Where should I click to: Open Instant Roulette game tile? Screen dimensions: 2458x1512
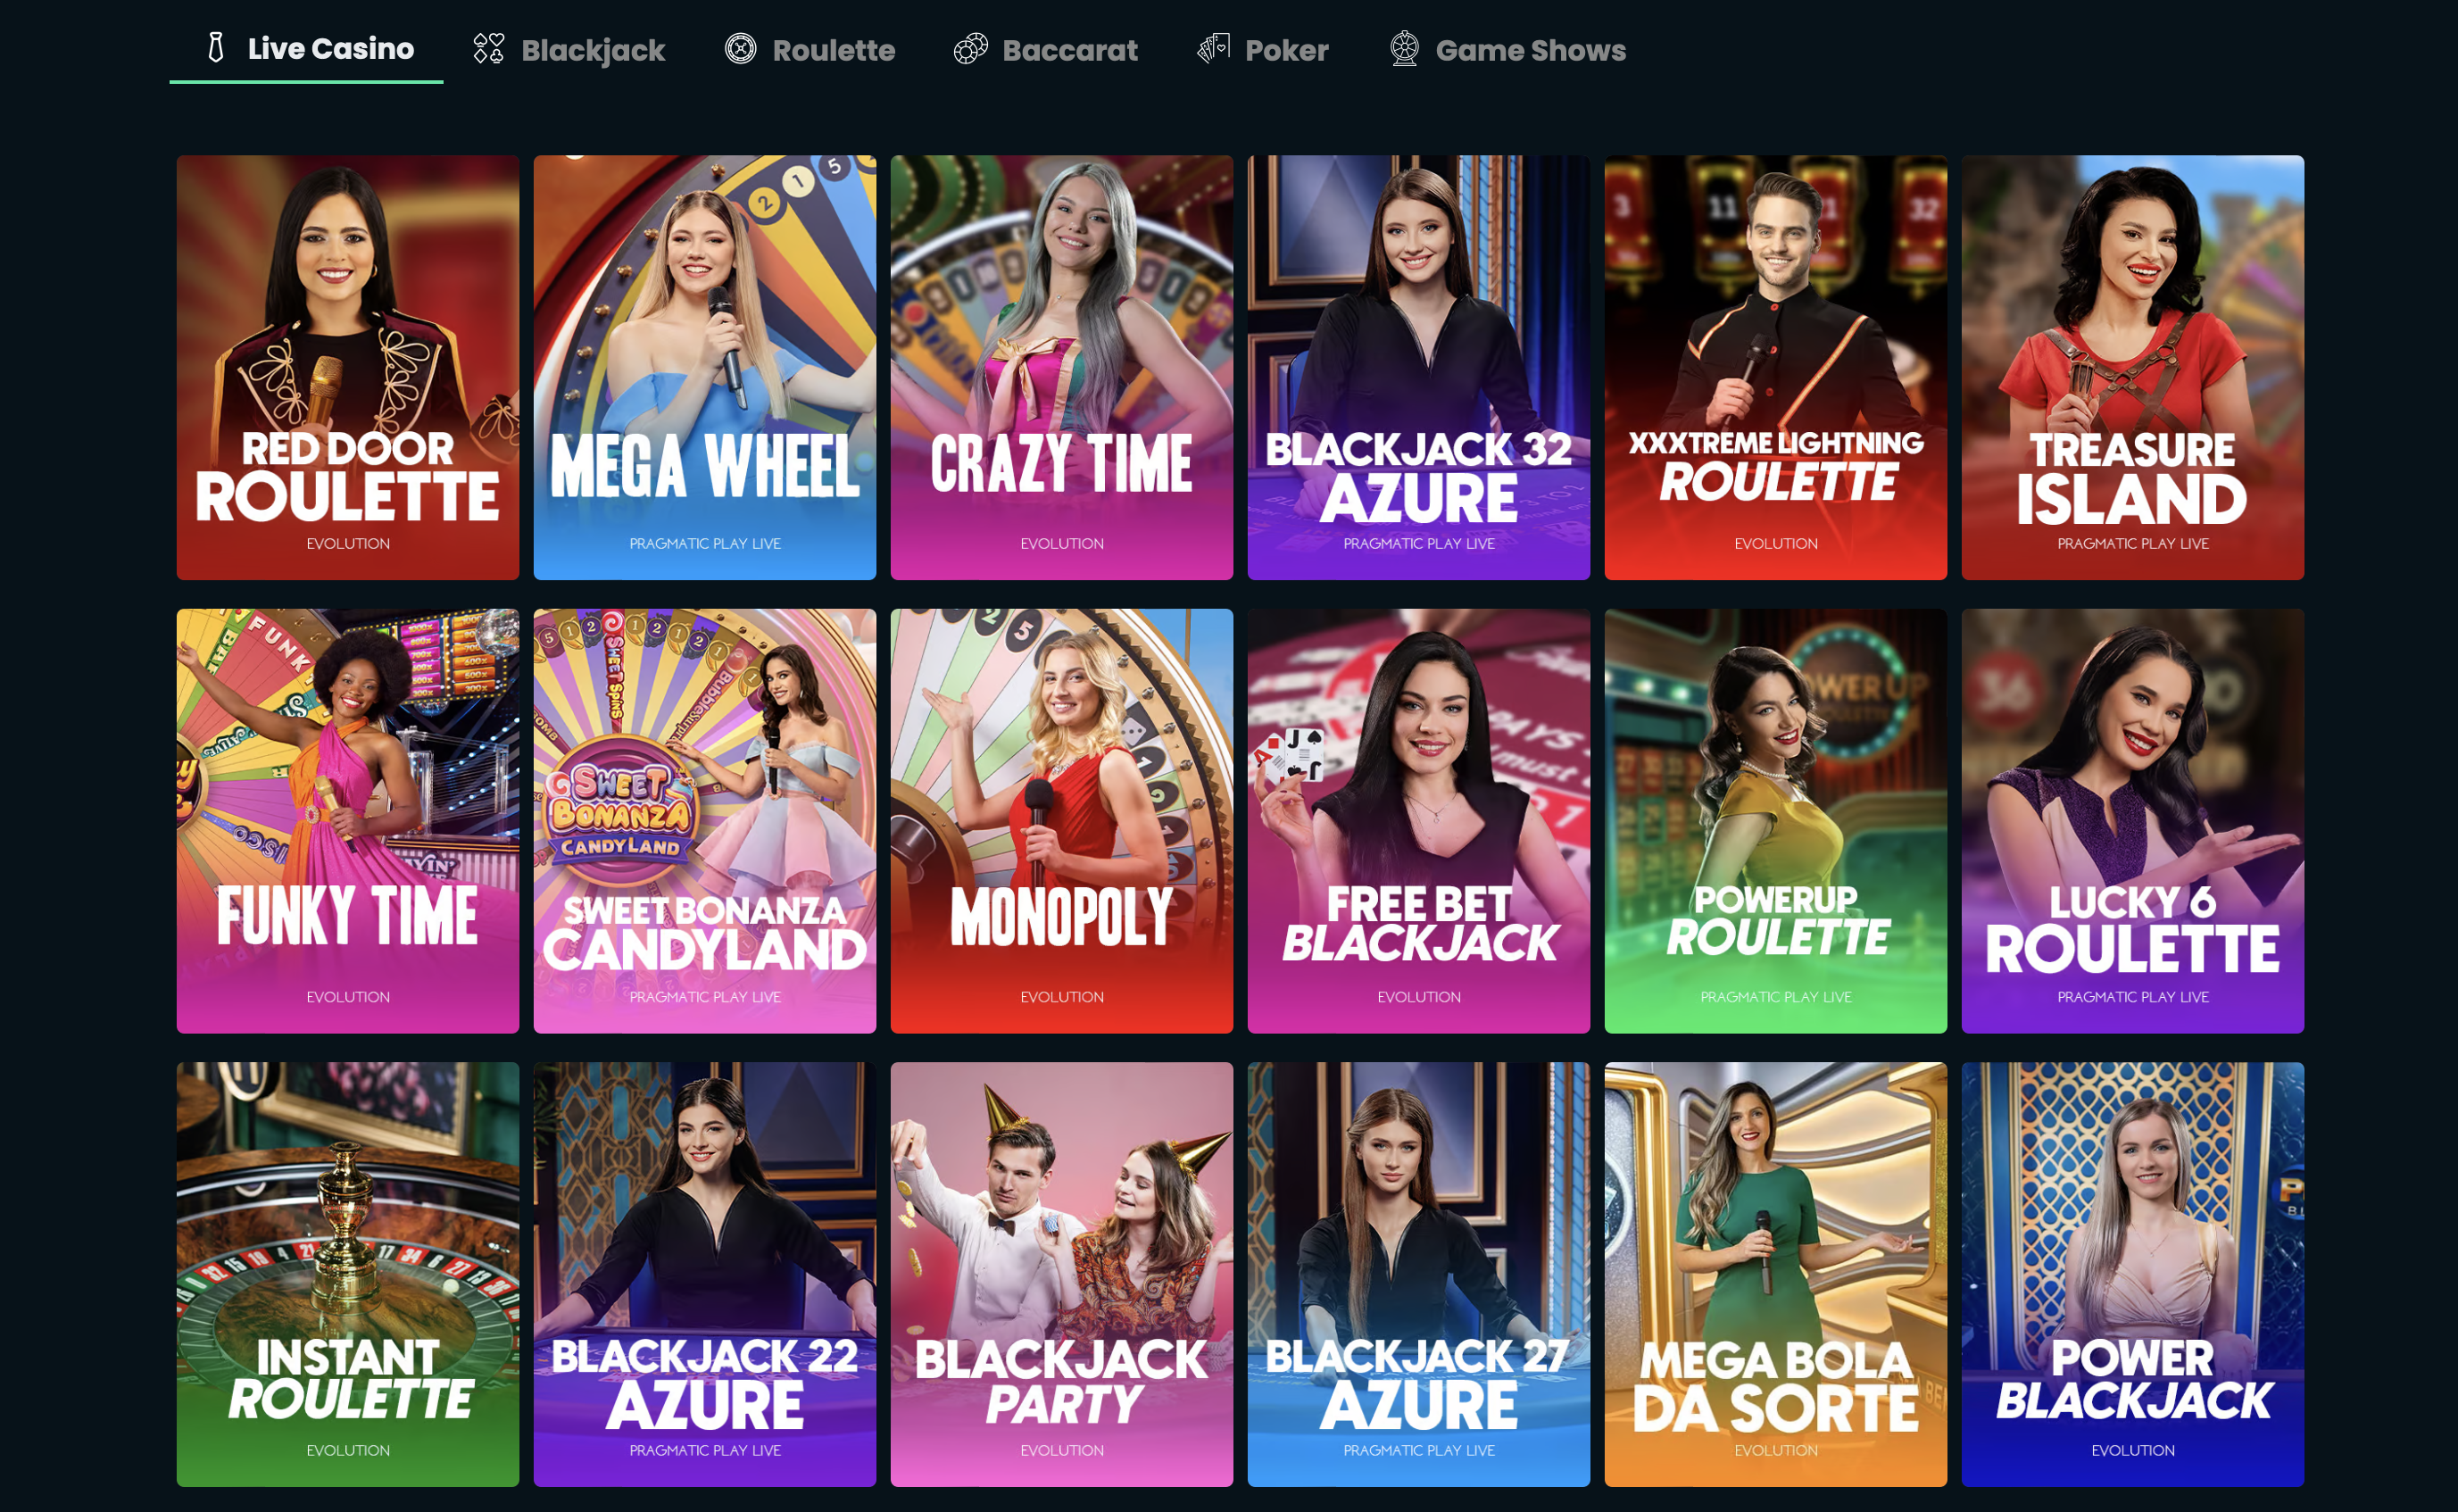tap(348, 1274)
